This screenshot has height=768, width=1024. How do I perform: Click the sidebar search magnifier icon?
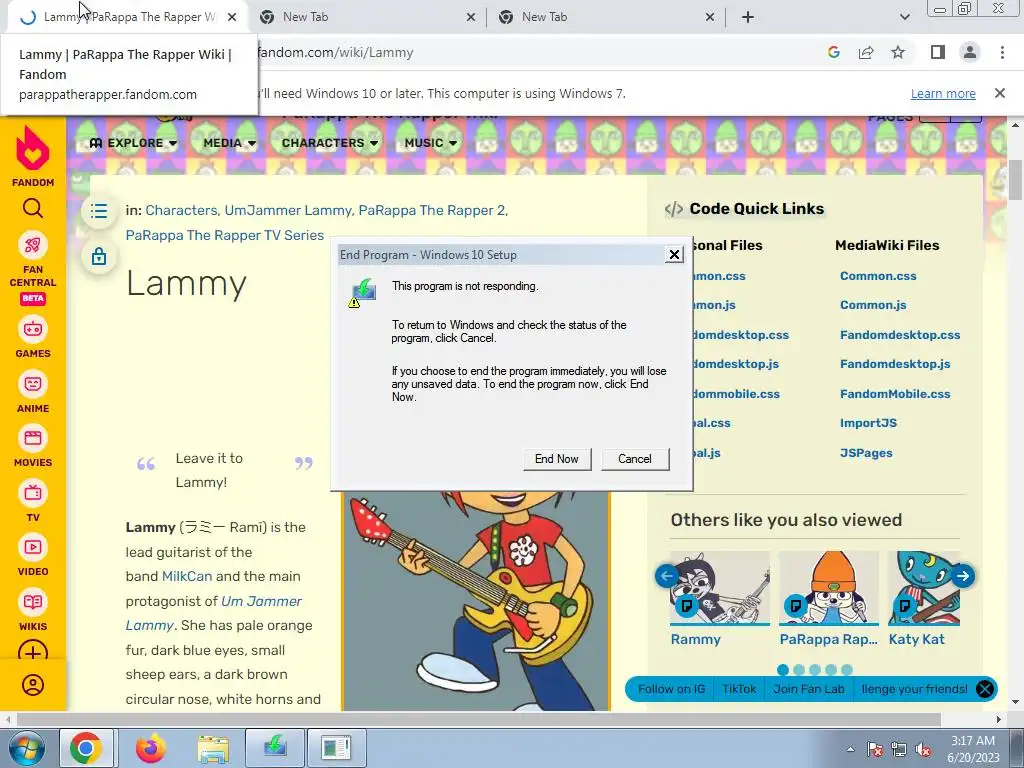pyautogui.click(x=33, y=208)
